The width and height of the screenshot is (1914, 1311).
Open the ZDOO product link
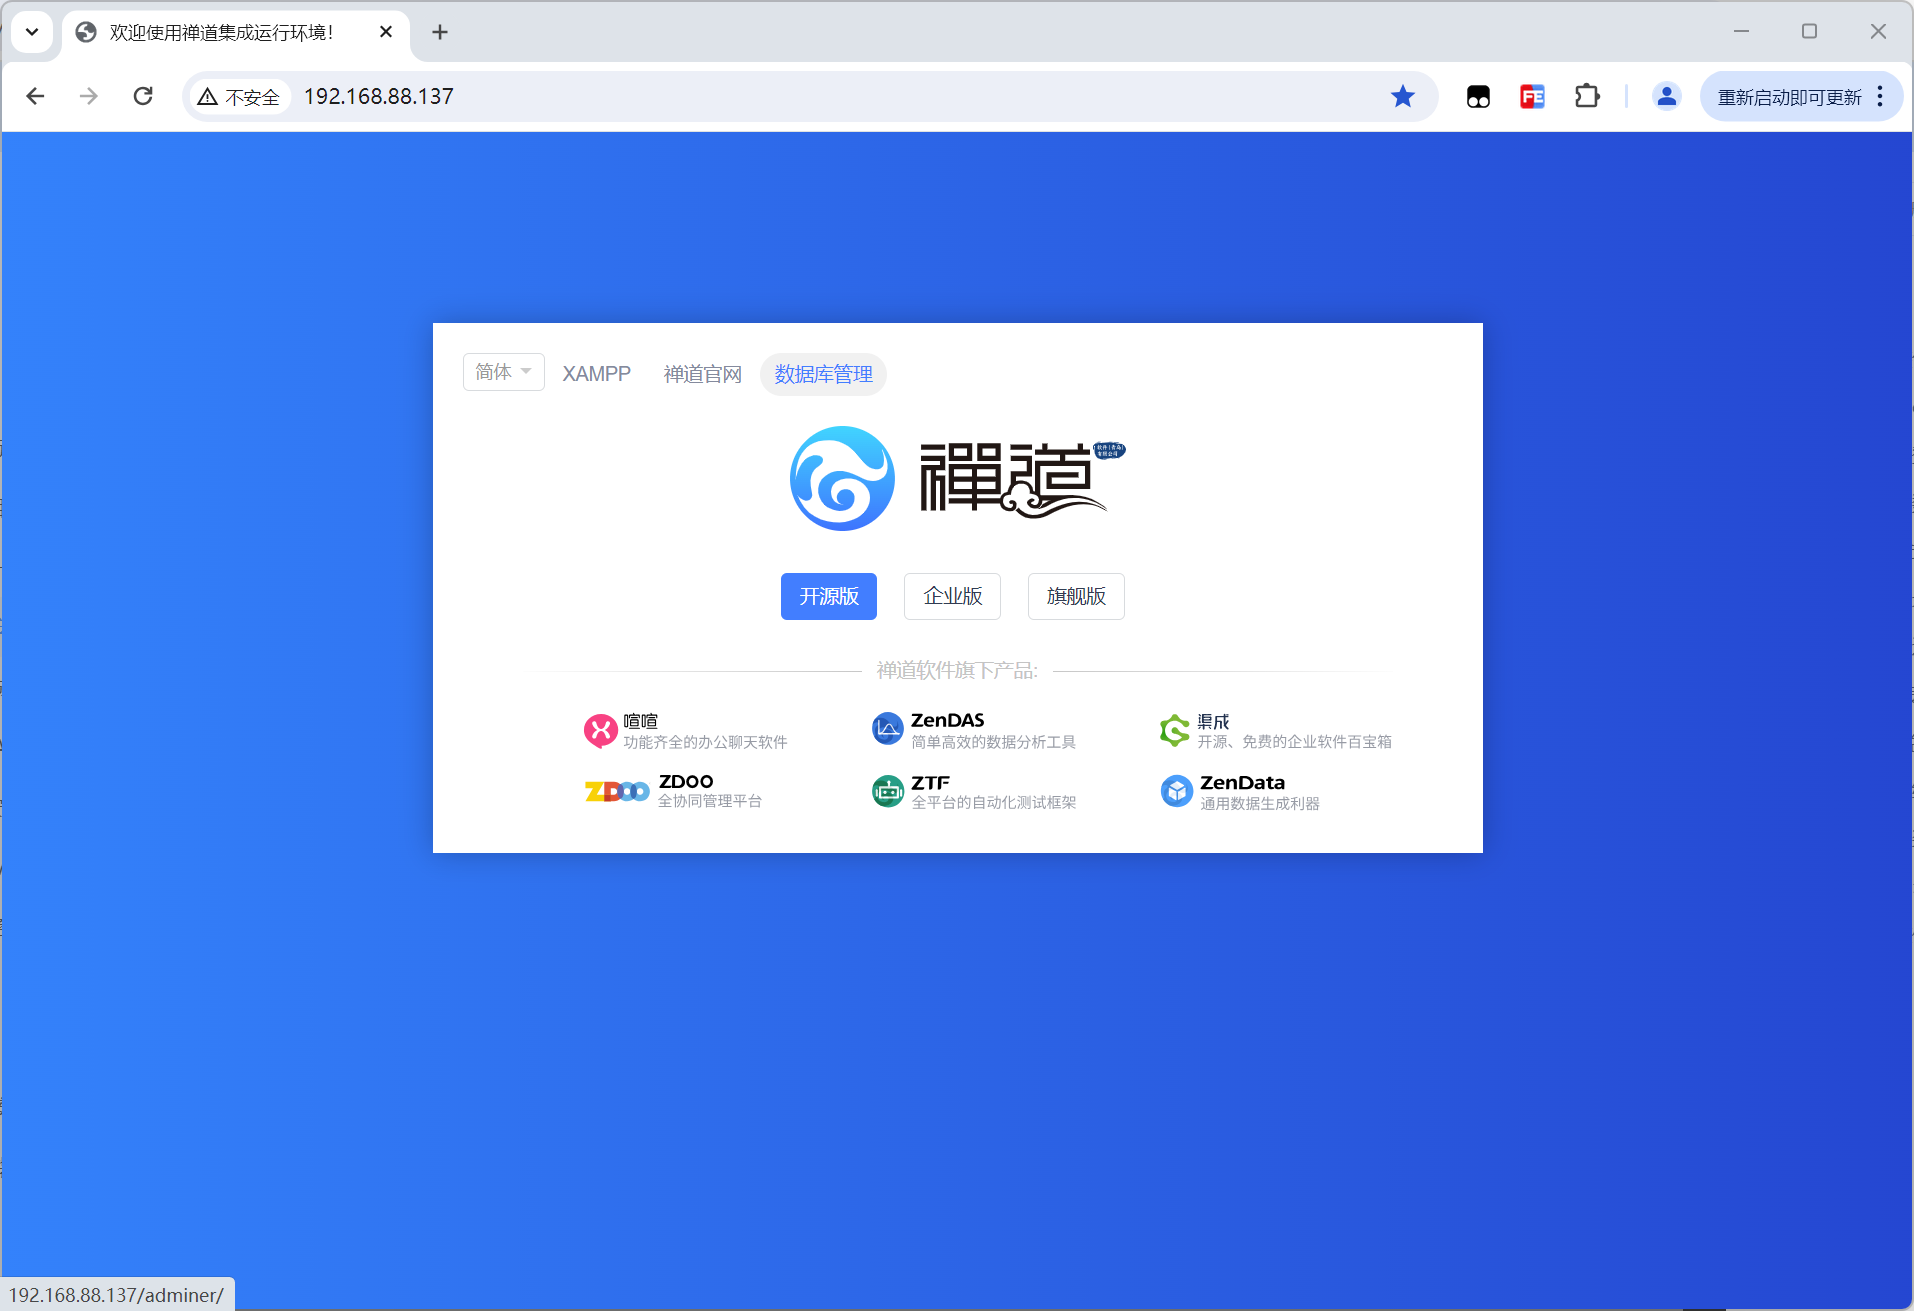coord(686,781)
